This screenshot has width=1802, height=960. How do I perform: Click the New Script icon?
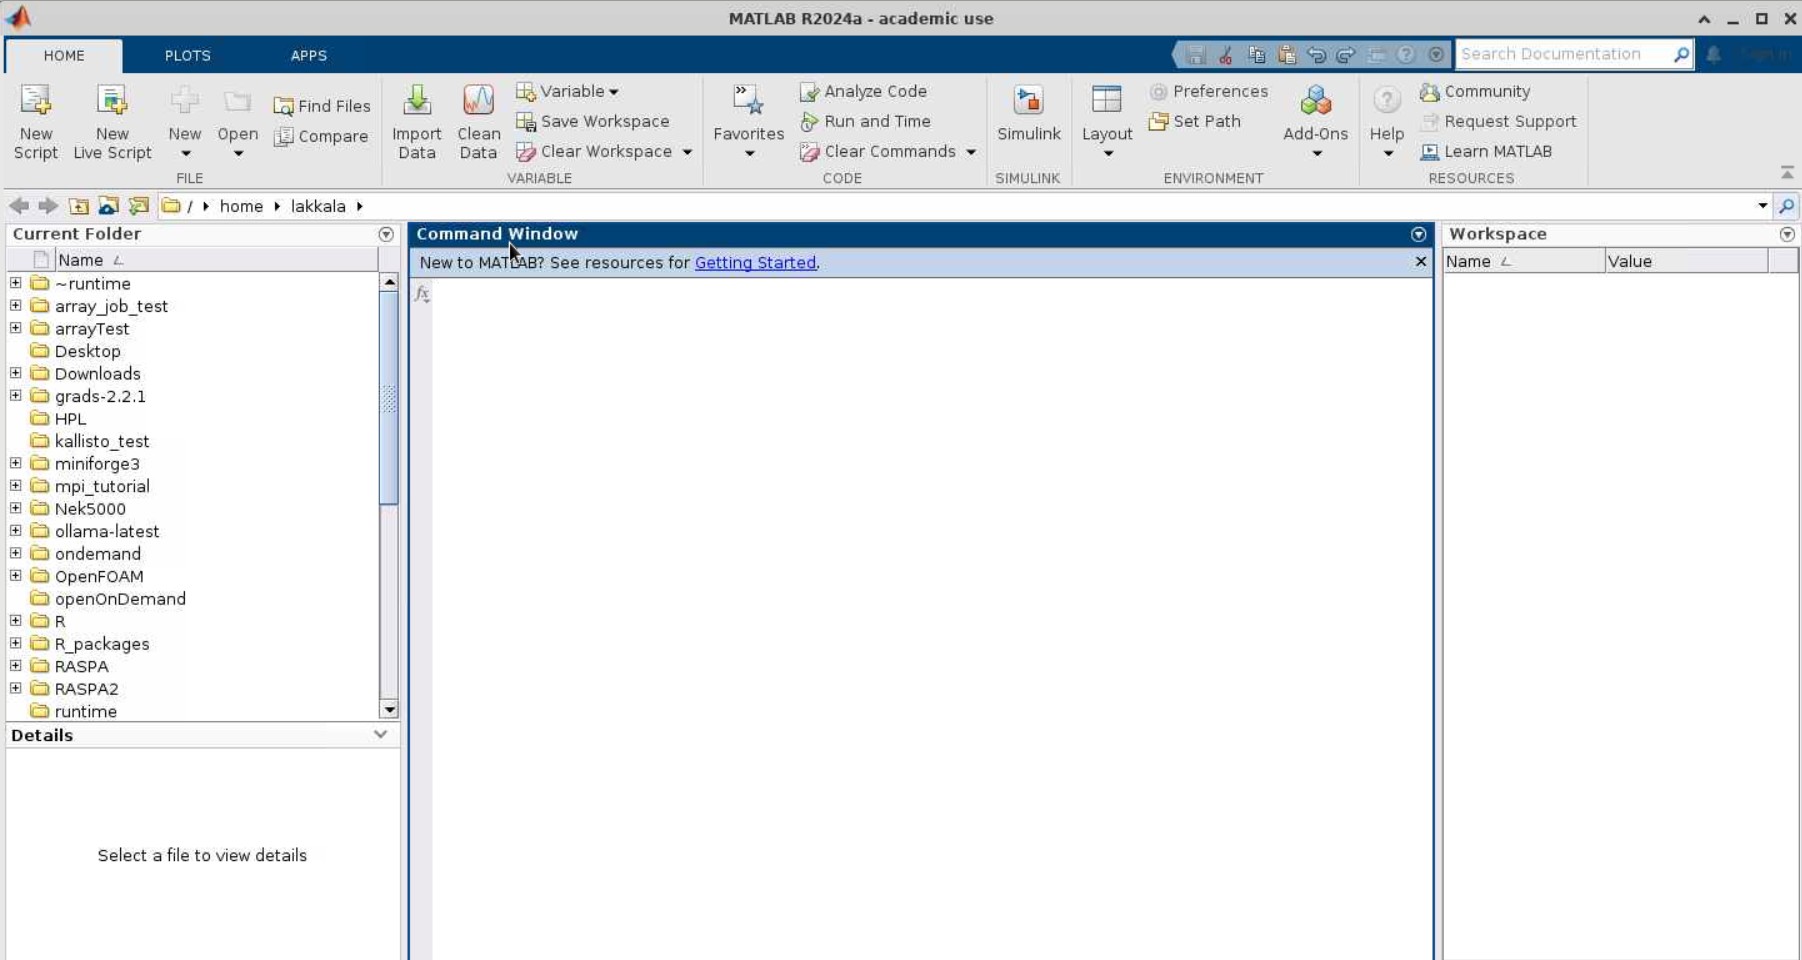[x=36, y=101]
